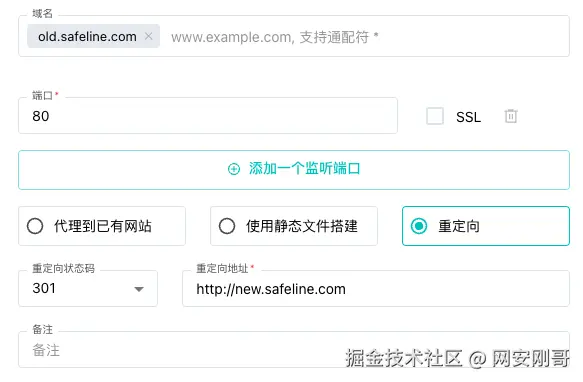The height and width of the screenshot is (382, 583).
Task: Select the proxy to existing website option
Action: click(x=102, y=226)
